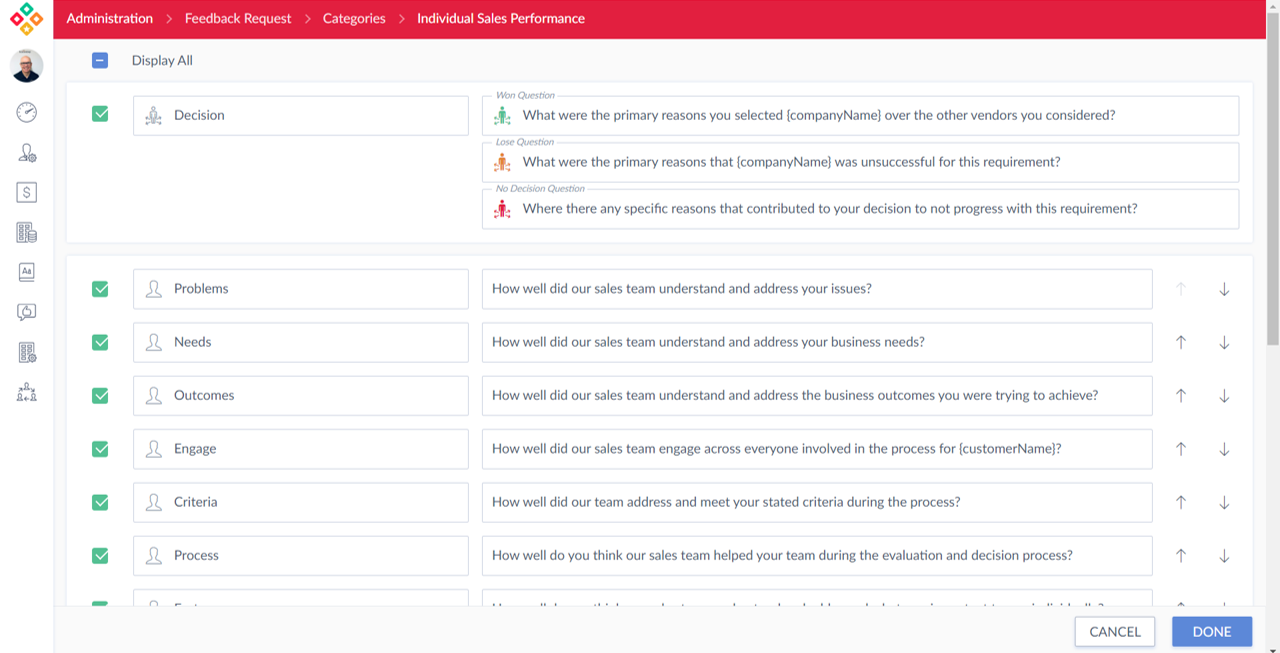This screenshot has width=1280, height=653.
Task: Navigate to Feedback Request breadcrumb
Action: (x=238, y=18)
